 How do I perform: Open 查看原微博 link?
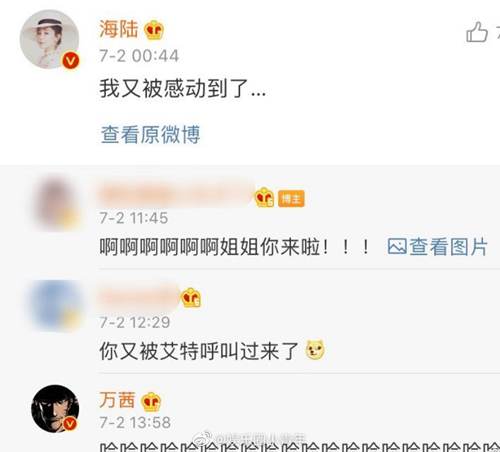(151, 135)
